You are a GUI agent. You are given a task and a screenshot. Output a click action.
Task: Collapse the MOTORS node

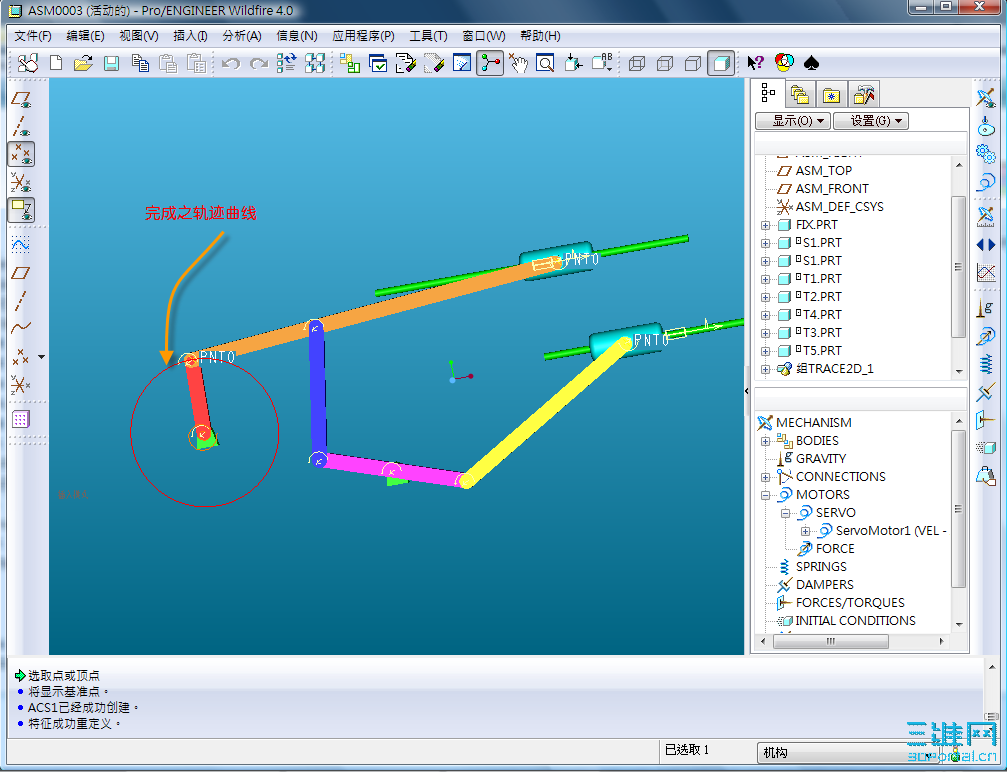766,495
